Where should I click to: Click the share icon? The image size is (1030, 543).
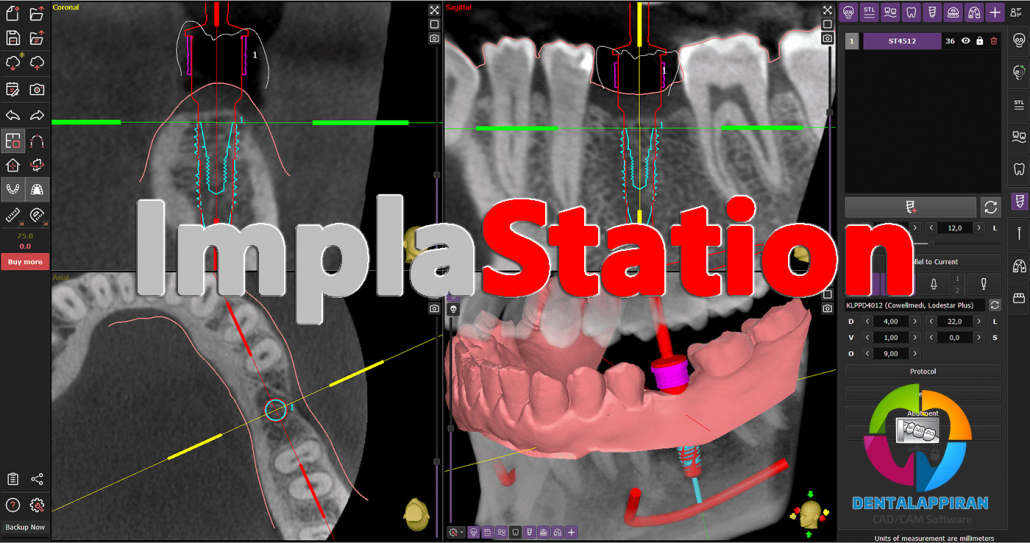[x=37, y=479]
